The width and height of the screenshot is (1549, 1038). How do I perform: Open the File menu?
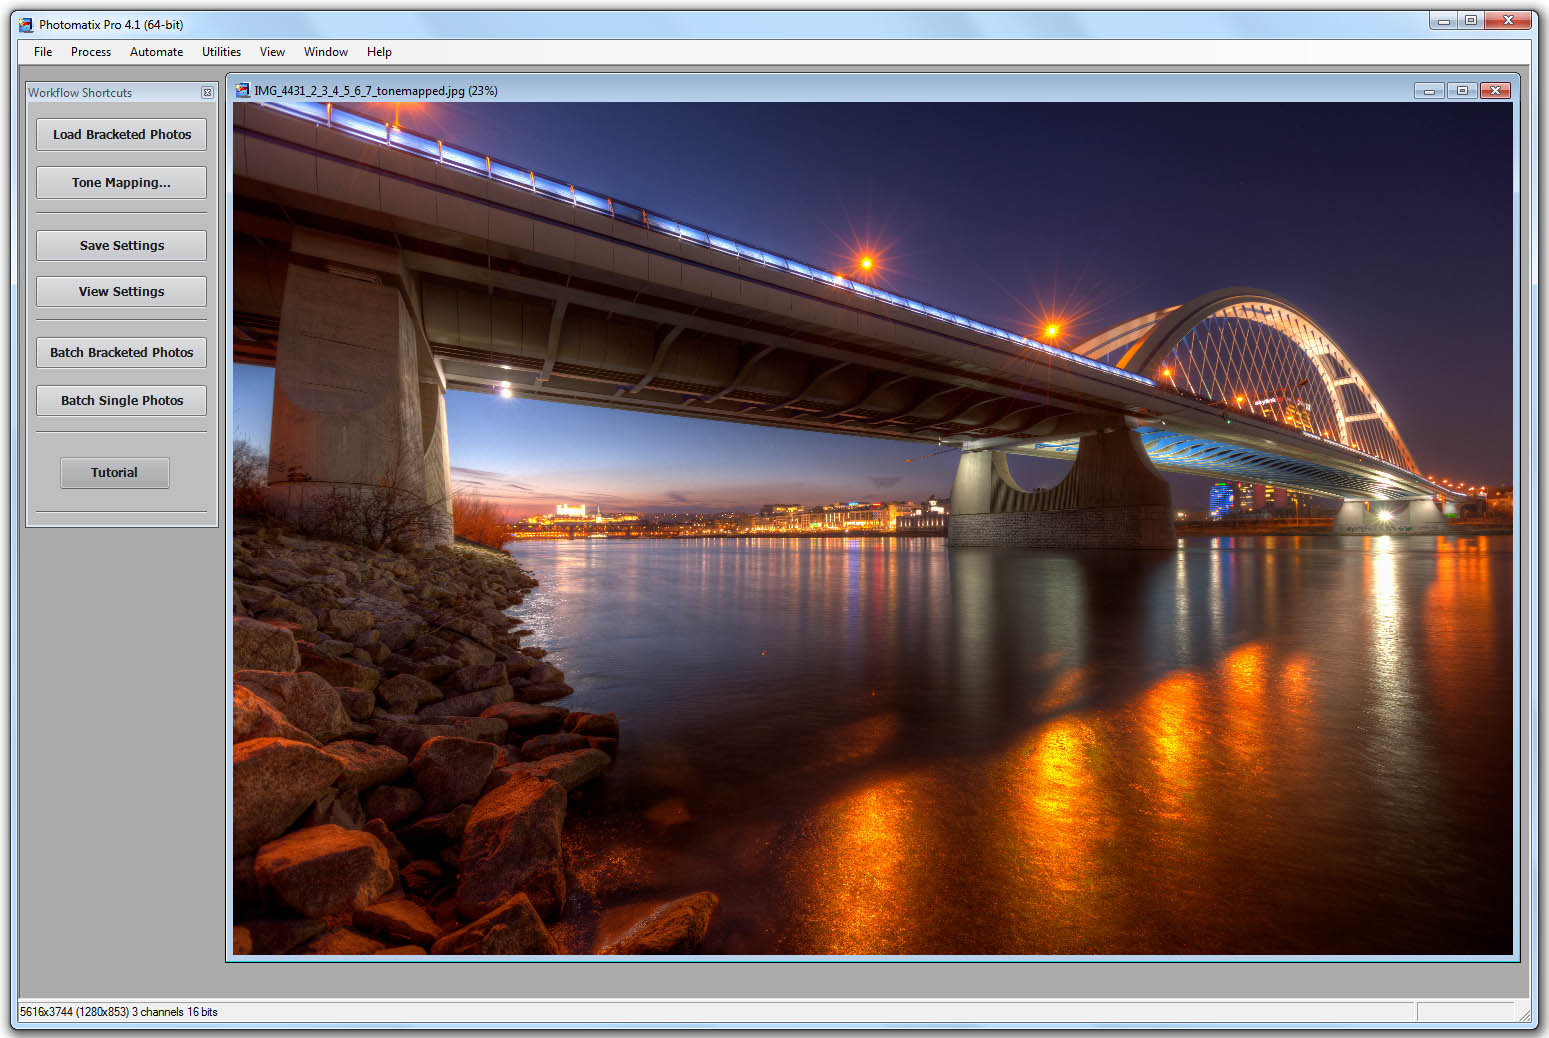point(42,51)
